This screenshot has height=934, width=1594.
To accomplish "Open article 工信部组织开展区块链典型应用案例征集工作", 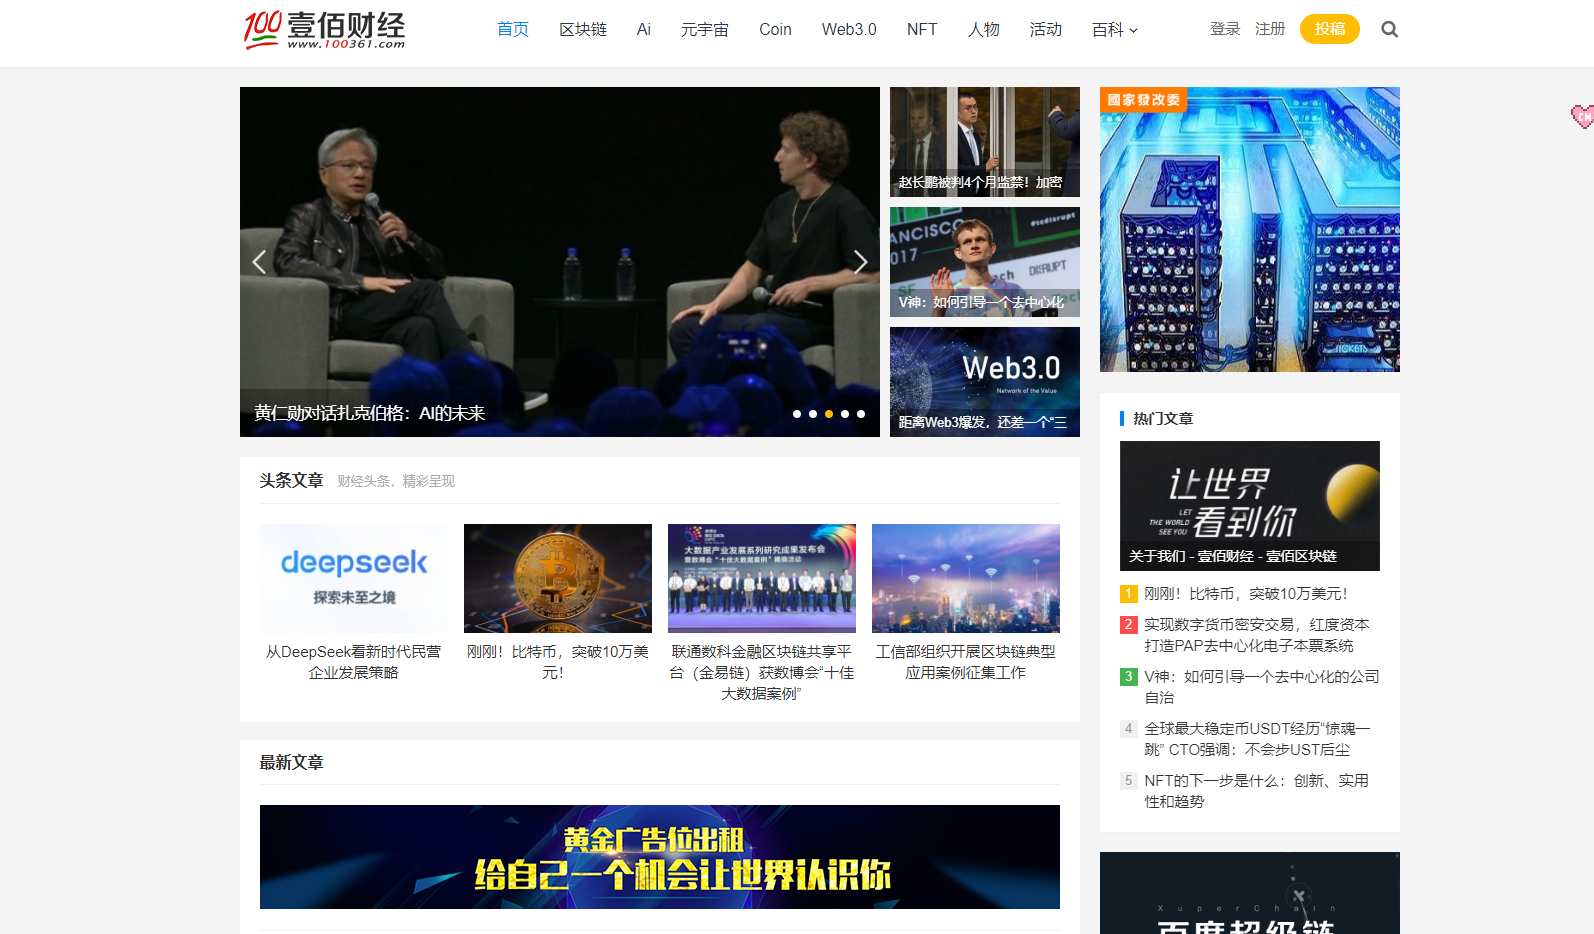I will point(966,662).
